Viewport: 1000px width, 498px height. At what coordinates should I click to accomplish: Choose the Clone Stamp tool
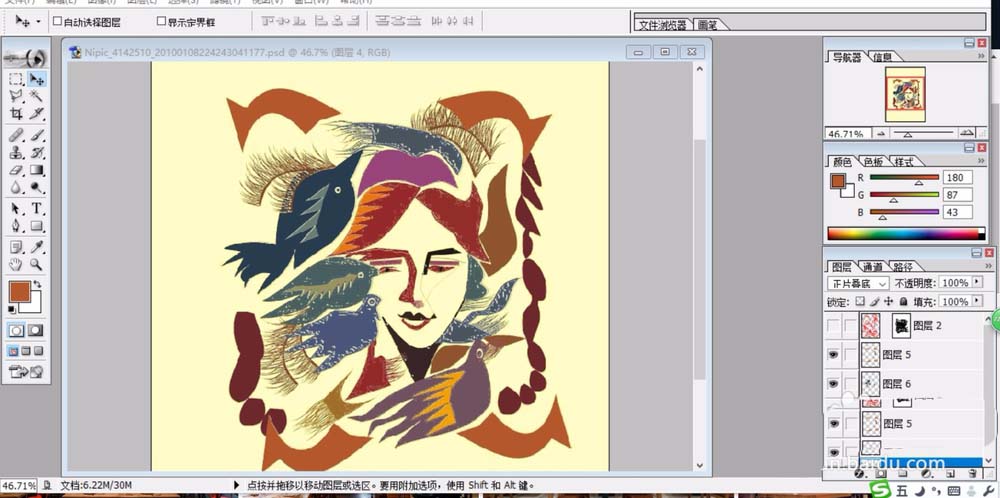click(x=16, y=152)
